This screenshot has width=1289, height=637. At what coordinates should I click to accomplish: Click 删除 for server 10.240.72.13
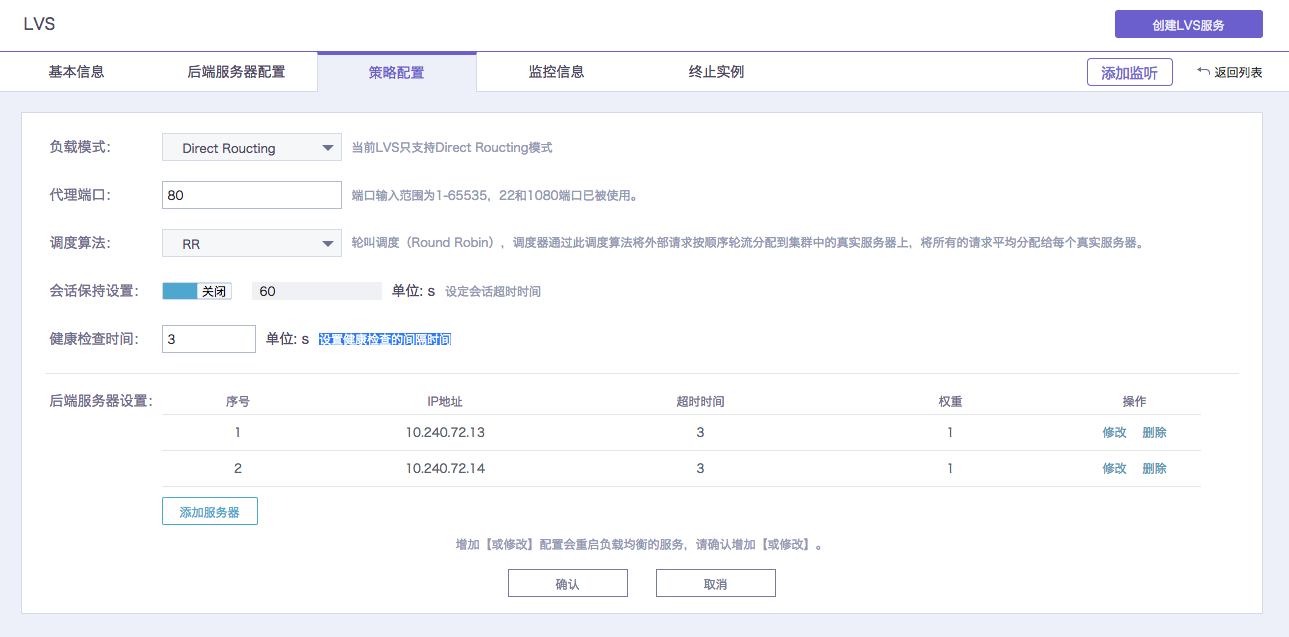tap(1154, 433)
